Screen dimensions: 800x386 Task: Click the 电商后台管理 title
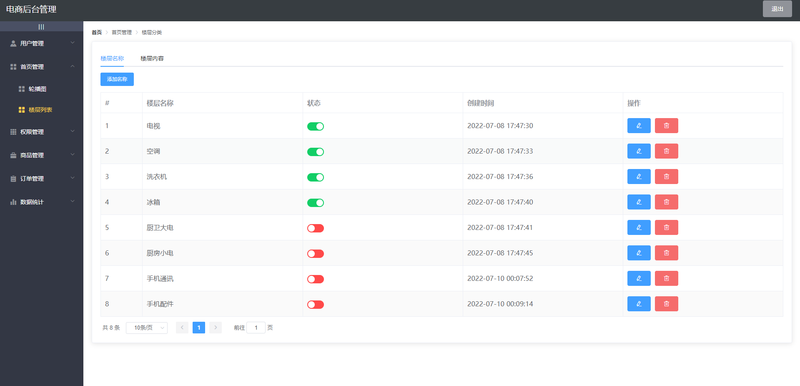tap(31, 9)
